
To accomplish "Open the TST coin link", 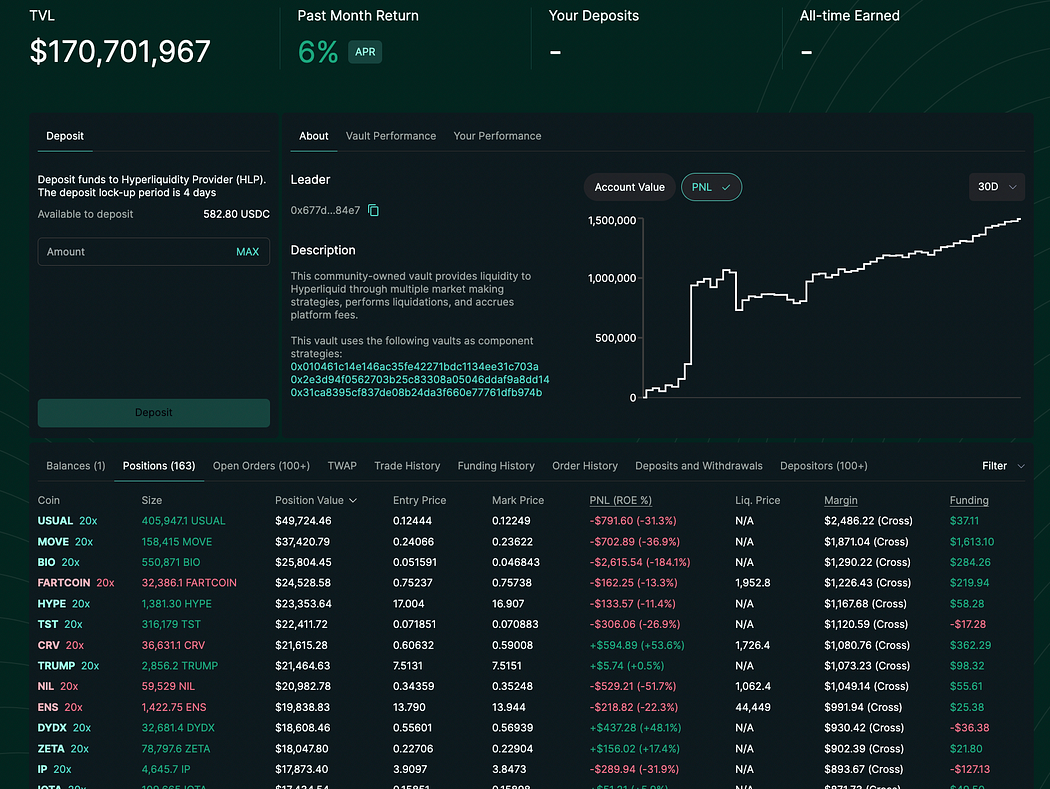I will click(48, 624).
